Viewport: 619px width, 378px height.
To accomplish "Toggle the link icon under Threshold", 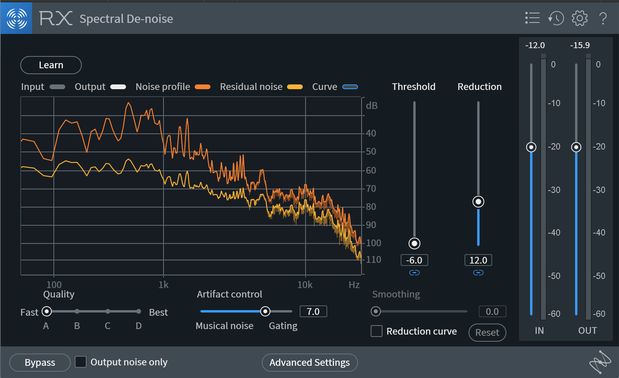I will coord(414,273).
